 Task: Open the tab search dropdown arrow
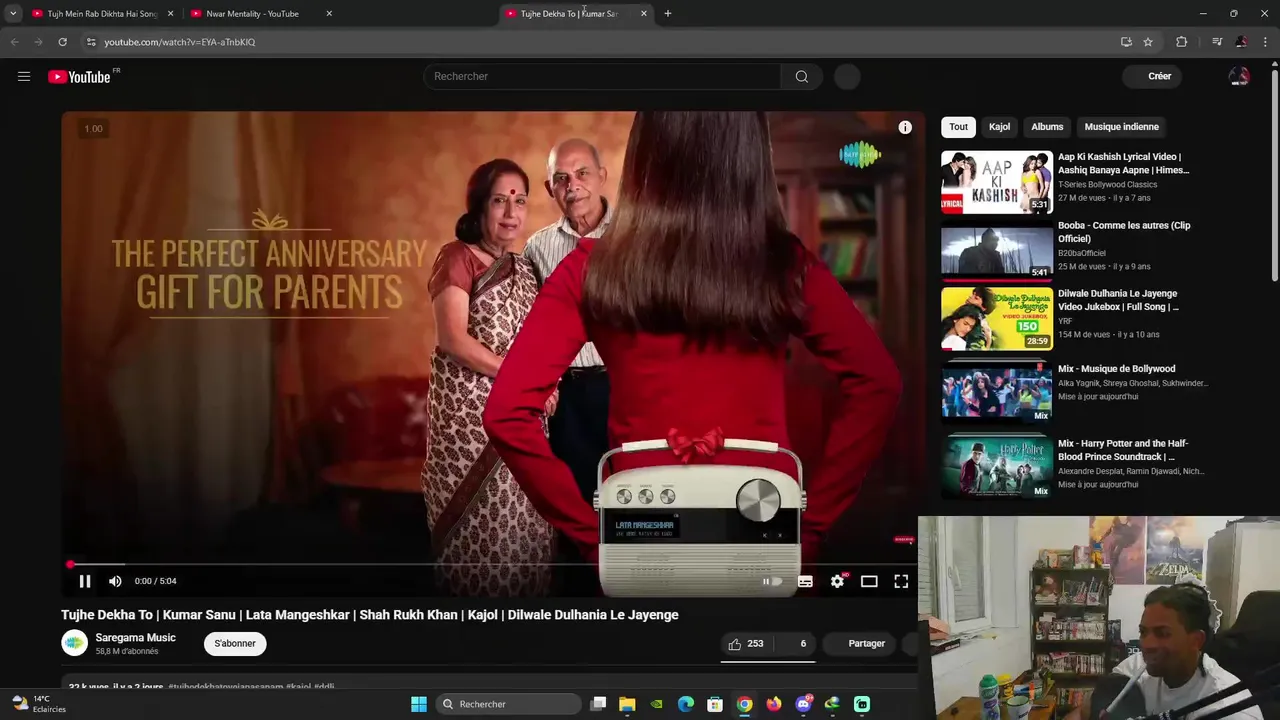13,14
